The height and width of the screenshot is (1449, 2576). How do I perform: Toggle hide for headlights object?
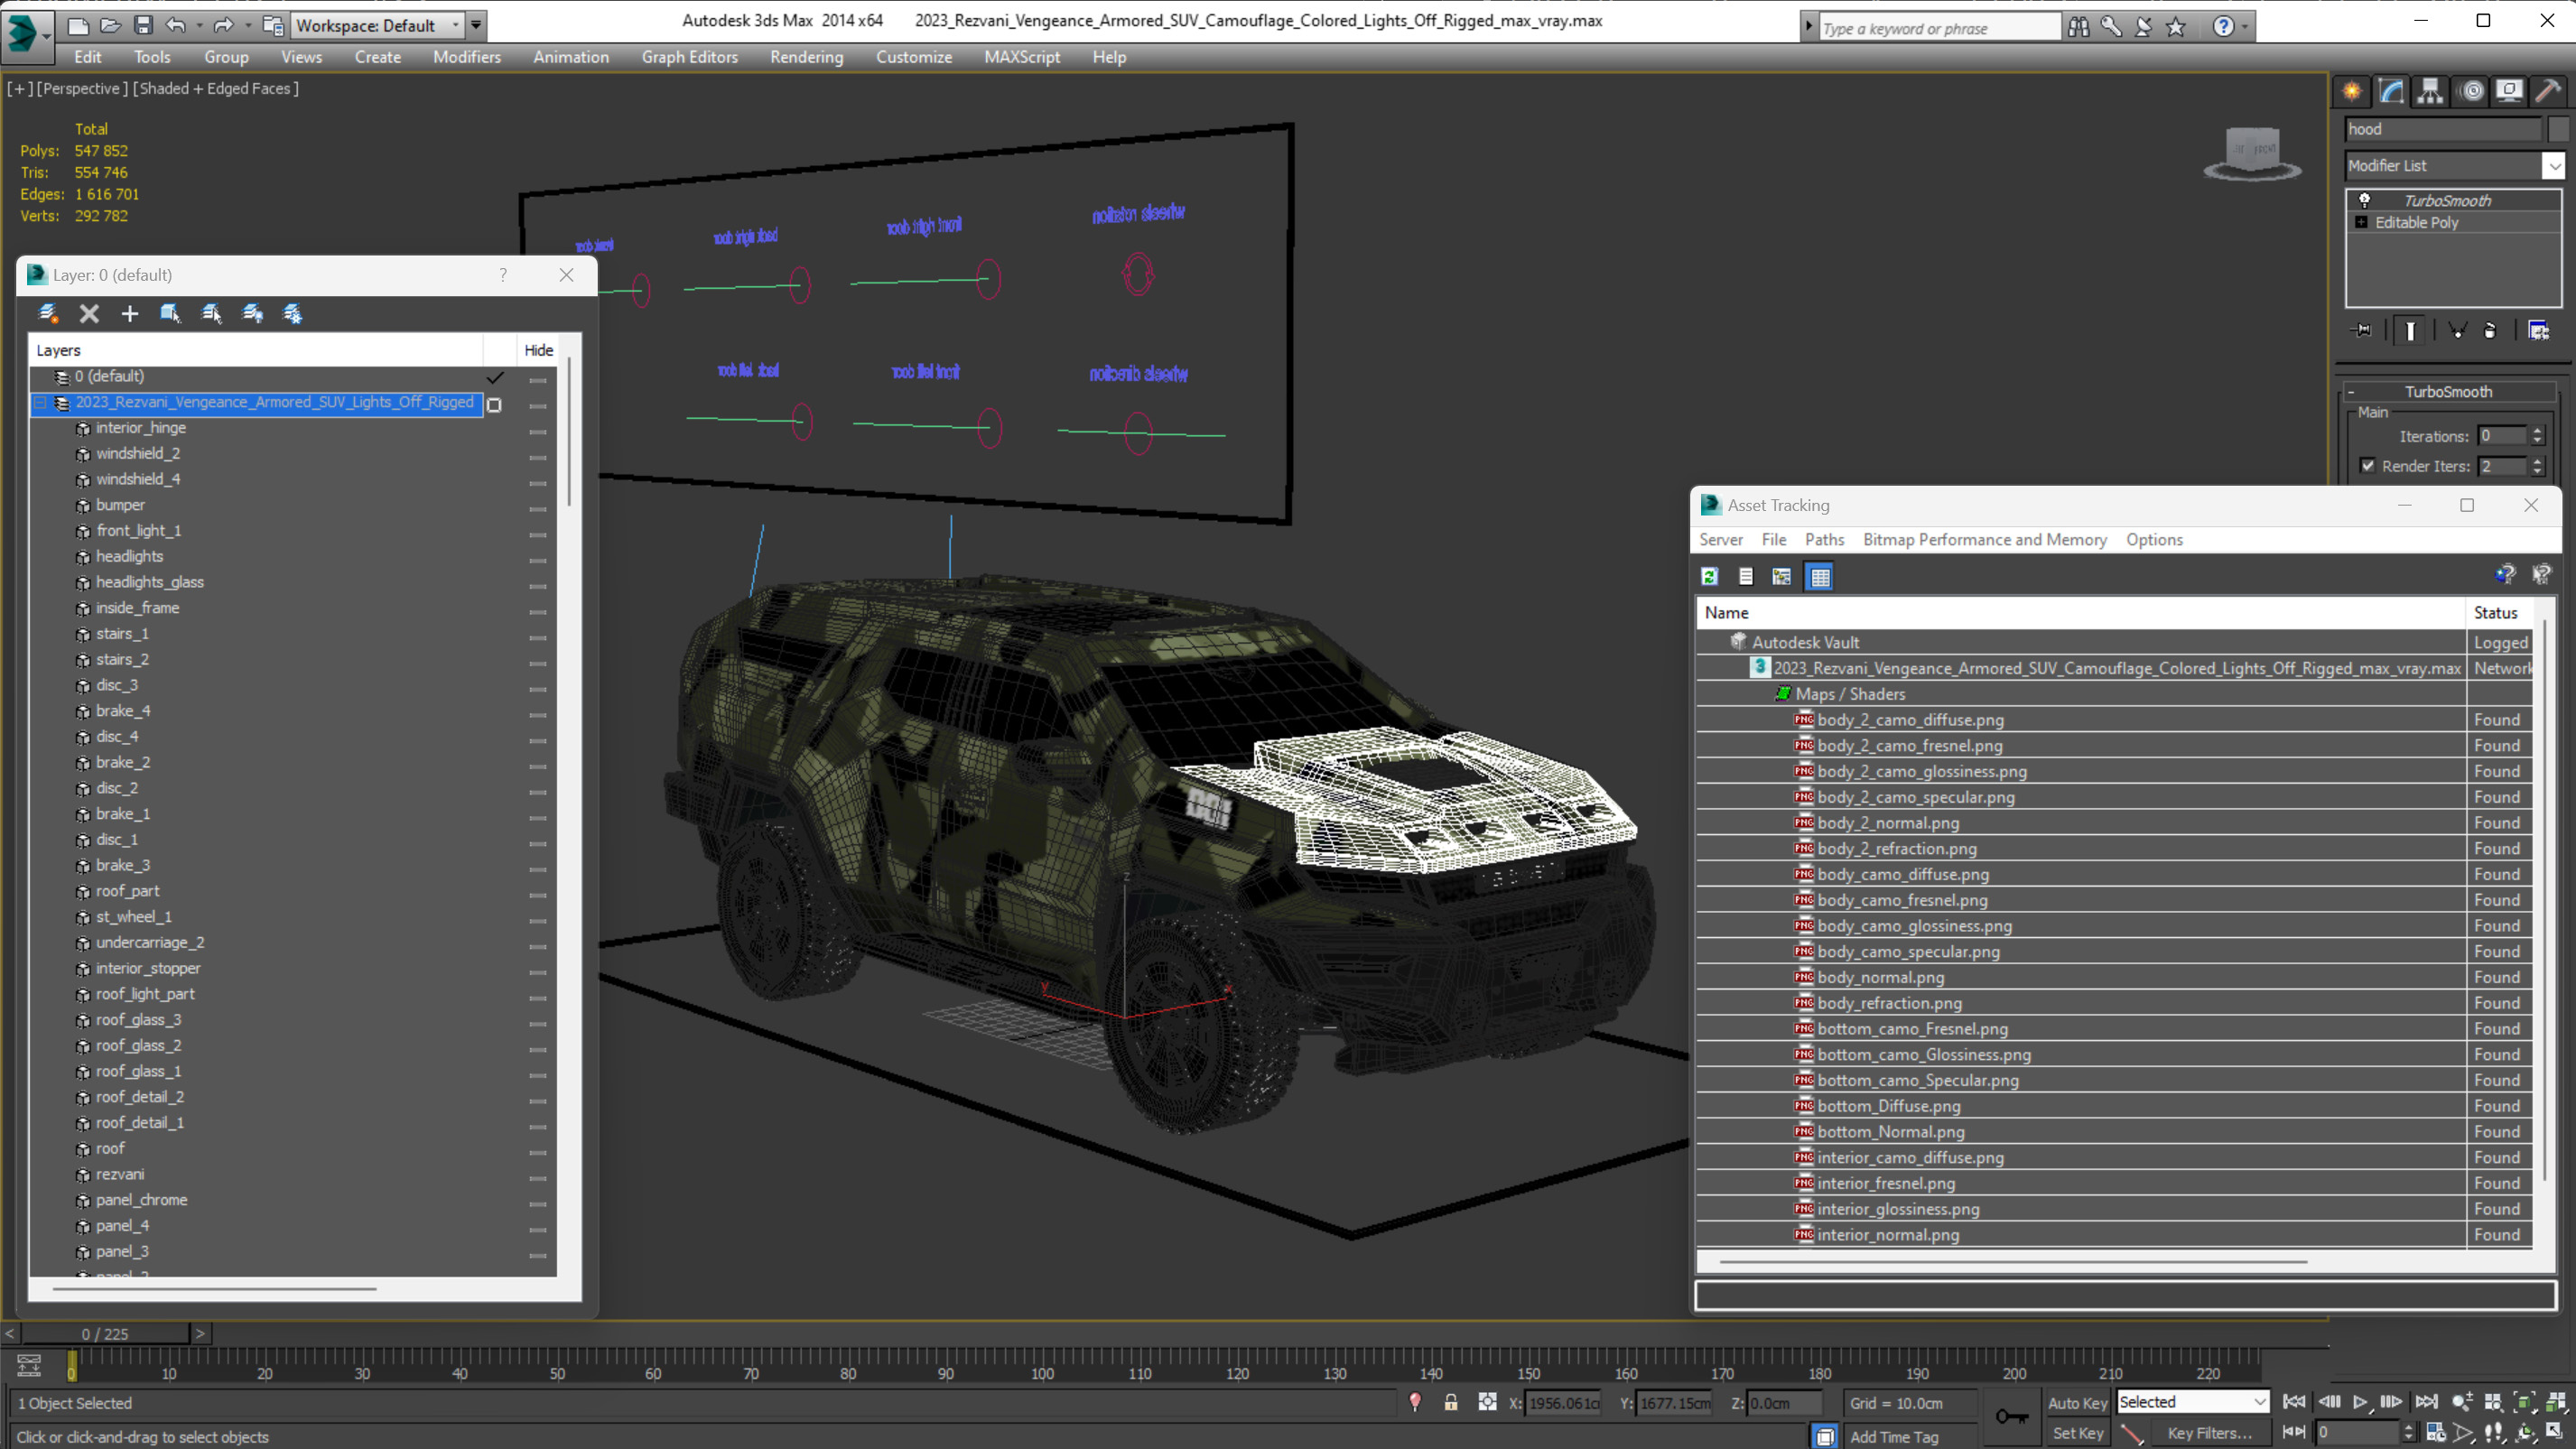pos(538,561)
